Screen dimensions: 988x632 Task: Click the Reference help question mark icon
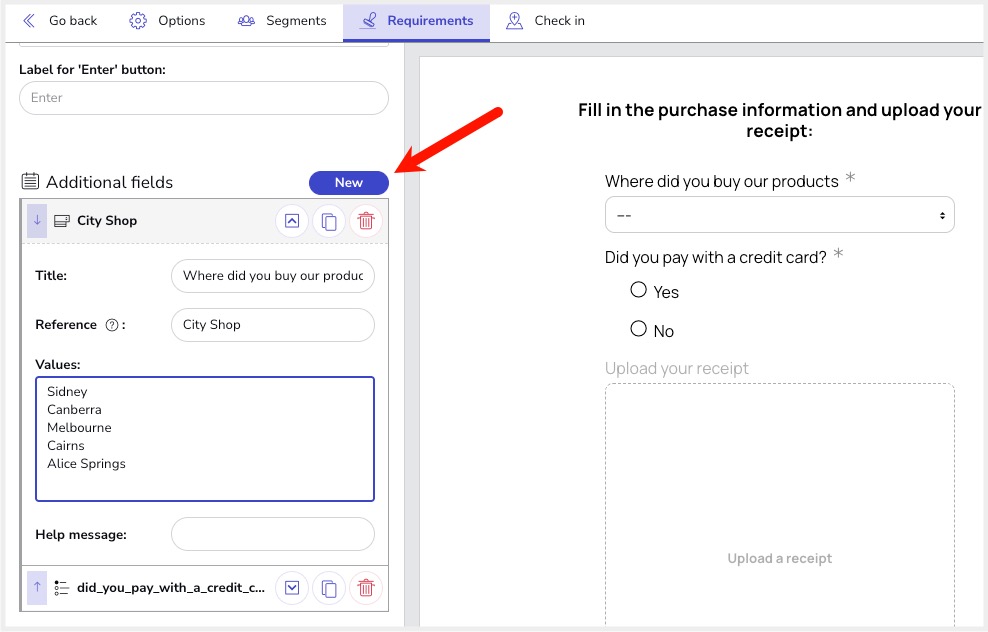click(x=112, y=325)
